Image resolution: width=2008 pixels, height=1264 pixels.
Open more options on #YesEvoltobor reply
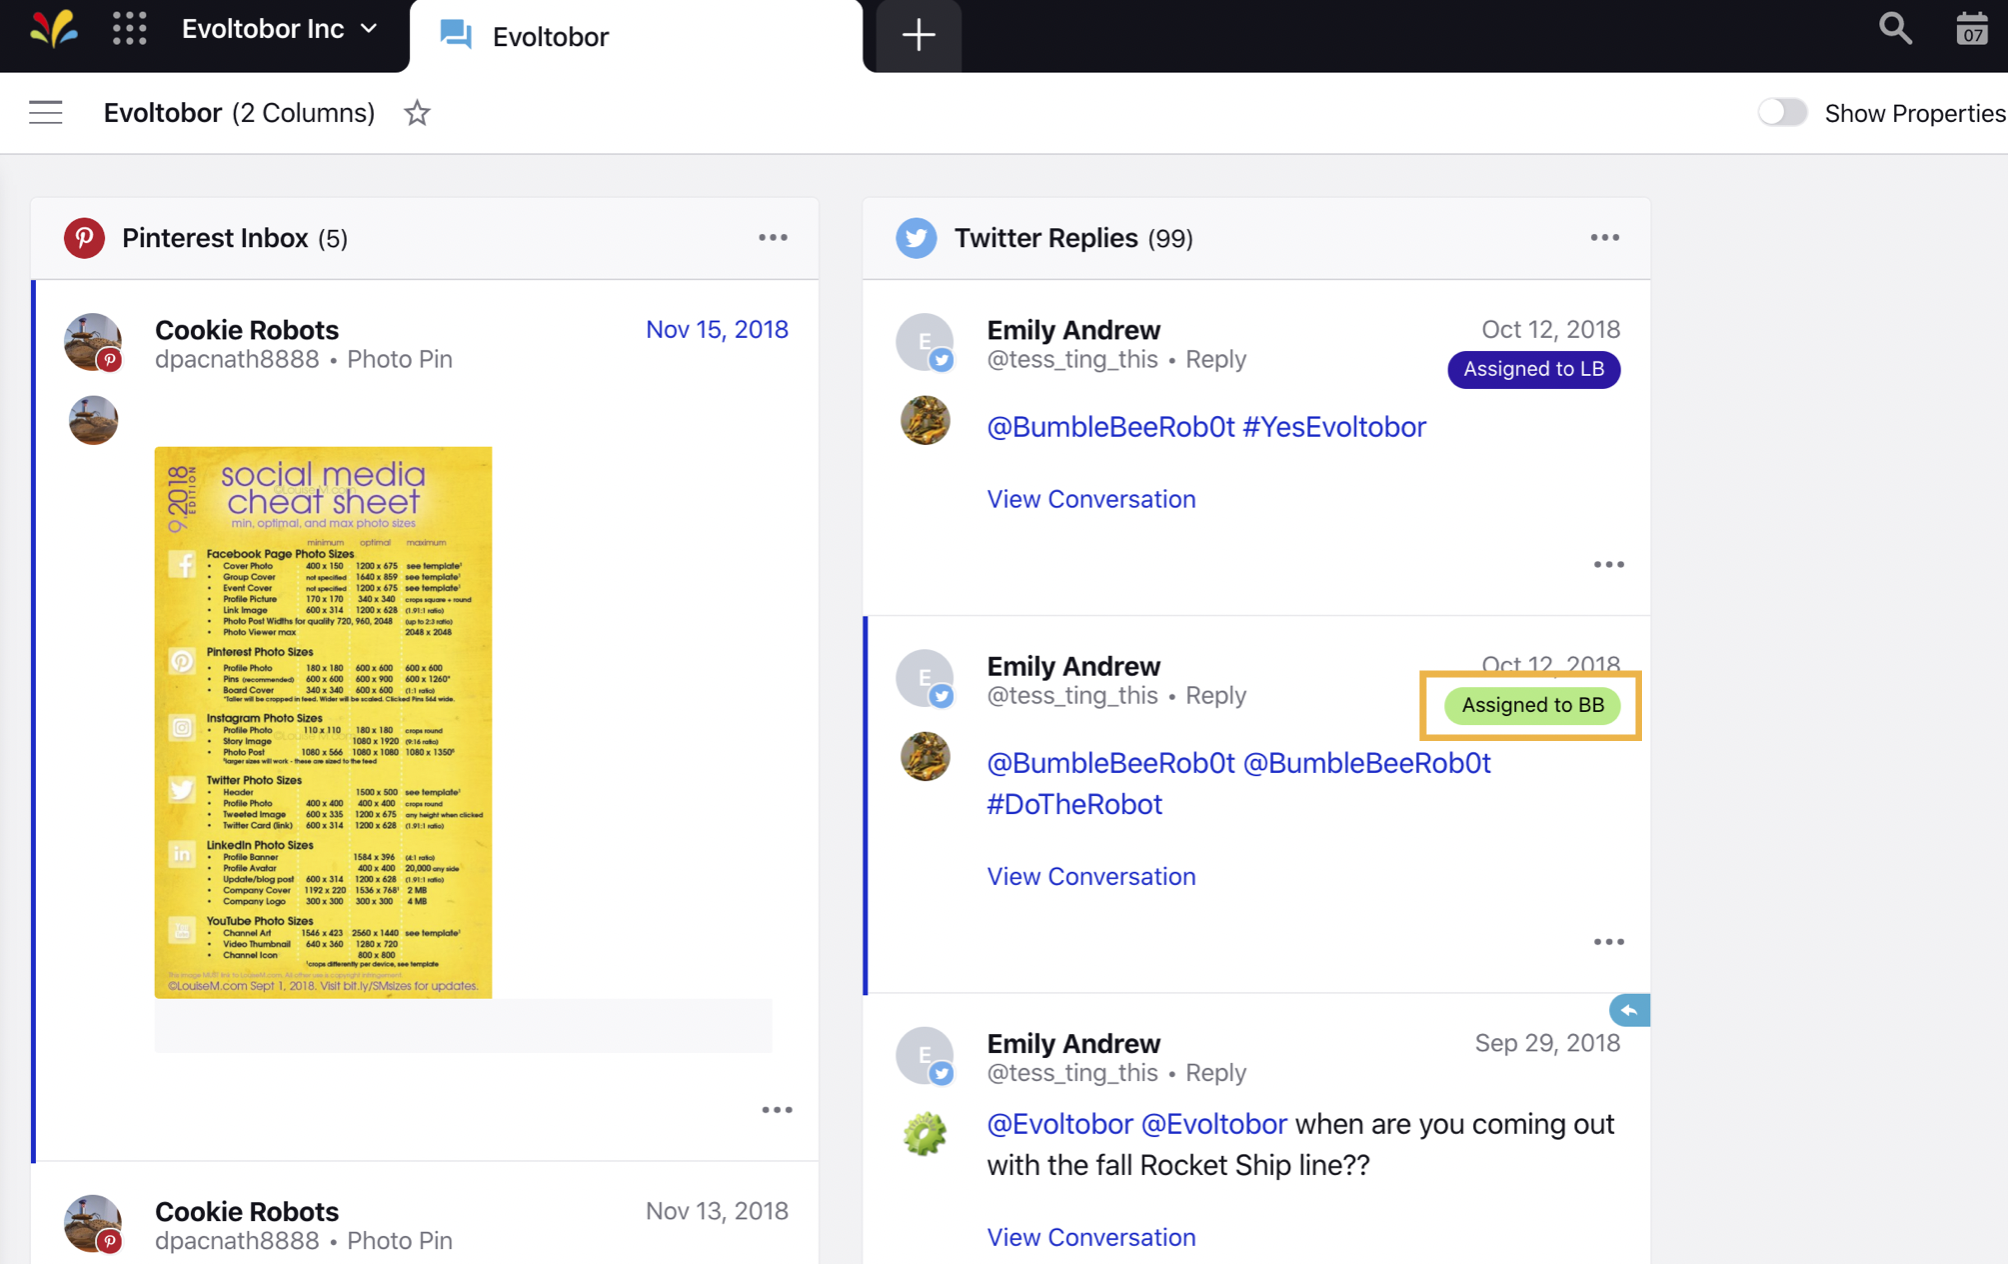point(1609,565)
